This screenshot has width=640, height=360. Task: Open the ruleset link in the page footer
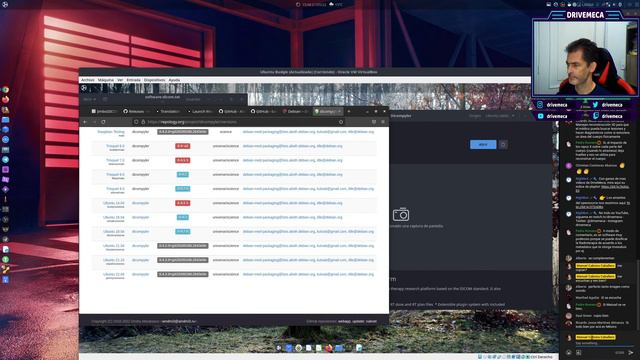[371, 321]
